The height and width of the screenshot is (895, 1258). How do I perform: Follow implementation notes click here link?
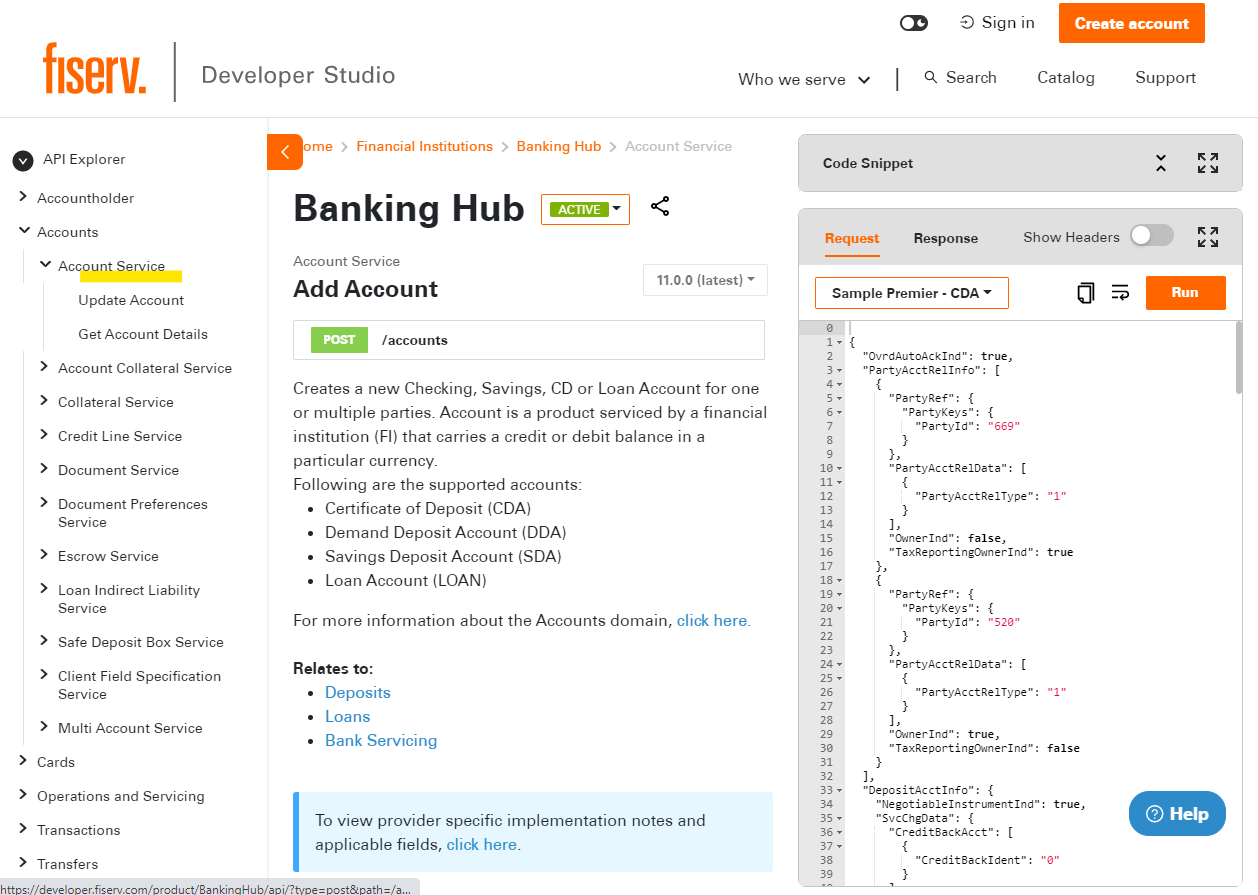(482, 844)
